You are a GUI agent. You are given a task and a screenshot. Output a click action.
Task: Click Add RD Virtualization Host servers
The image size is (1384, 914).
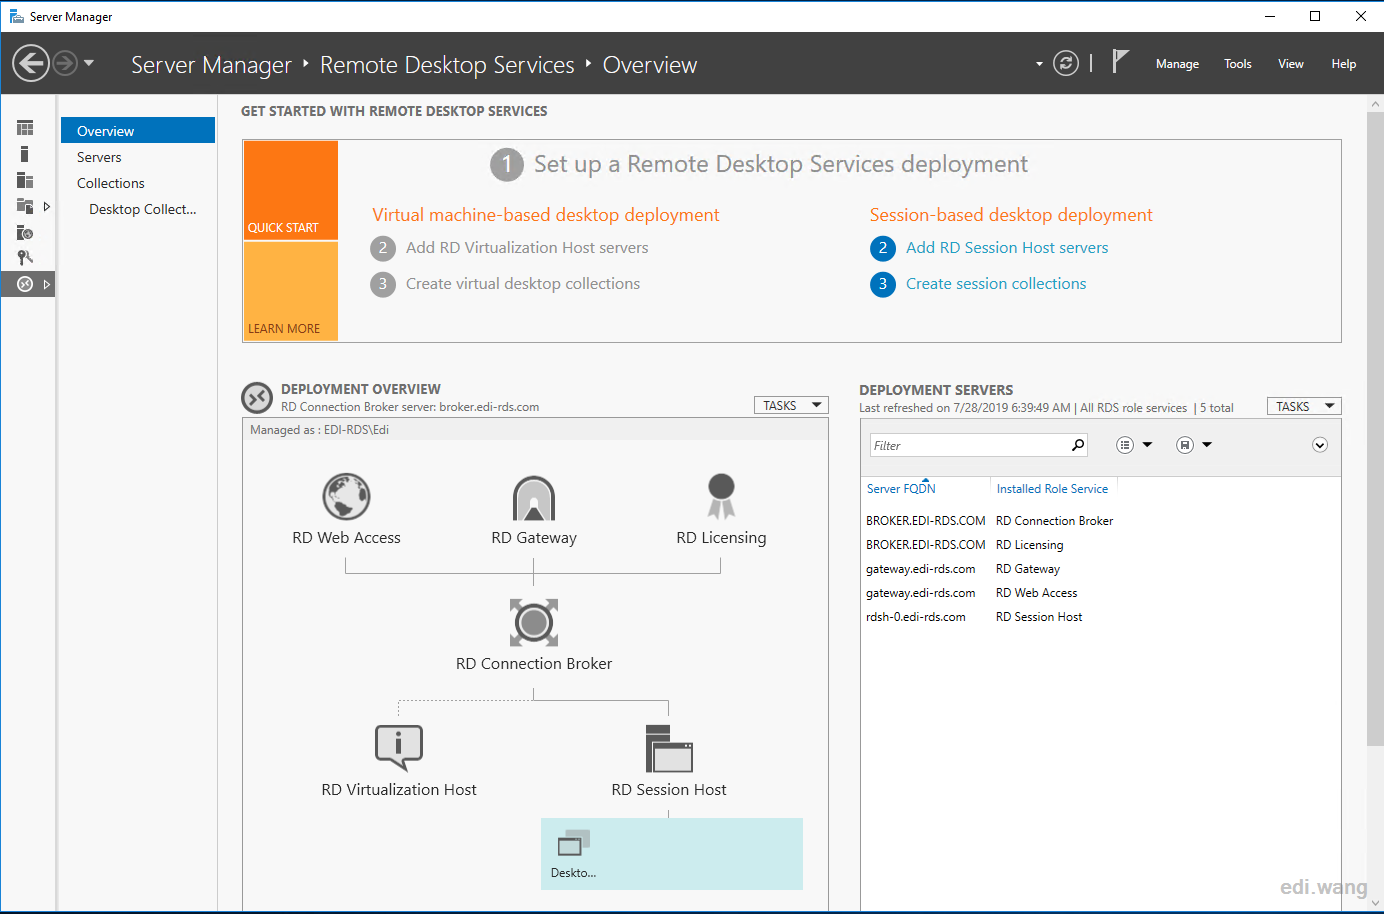(x=527, y=248)
